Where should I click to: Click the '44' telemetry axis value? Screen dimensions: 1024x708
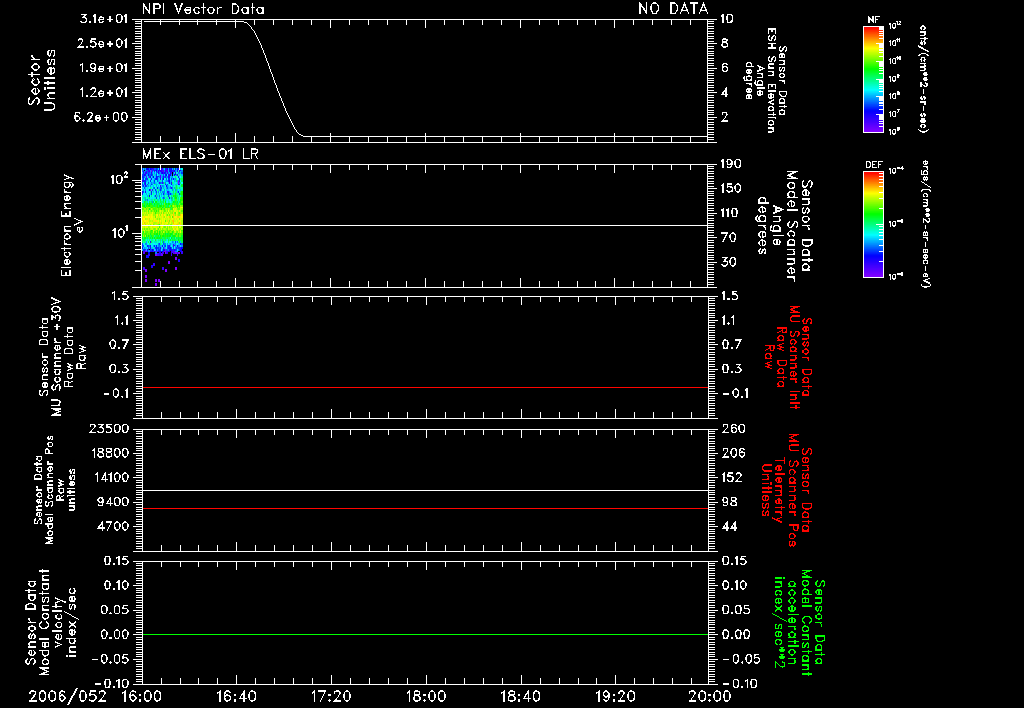click(729, 526)
